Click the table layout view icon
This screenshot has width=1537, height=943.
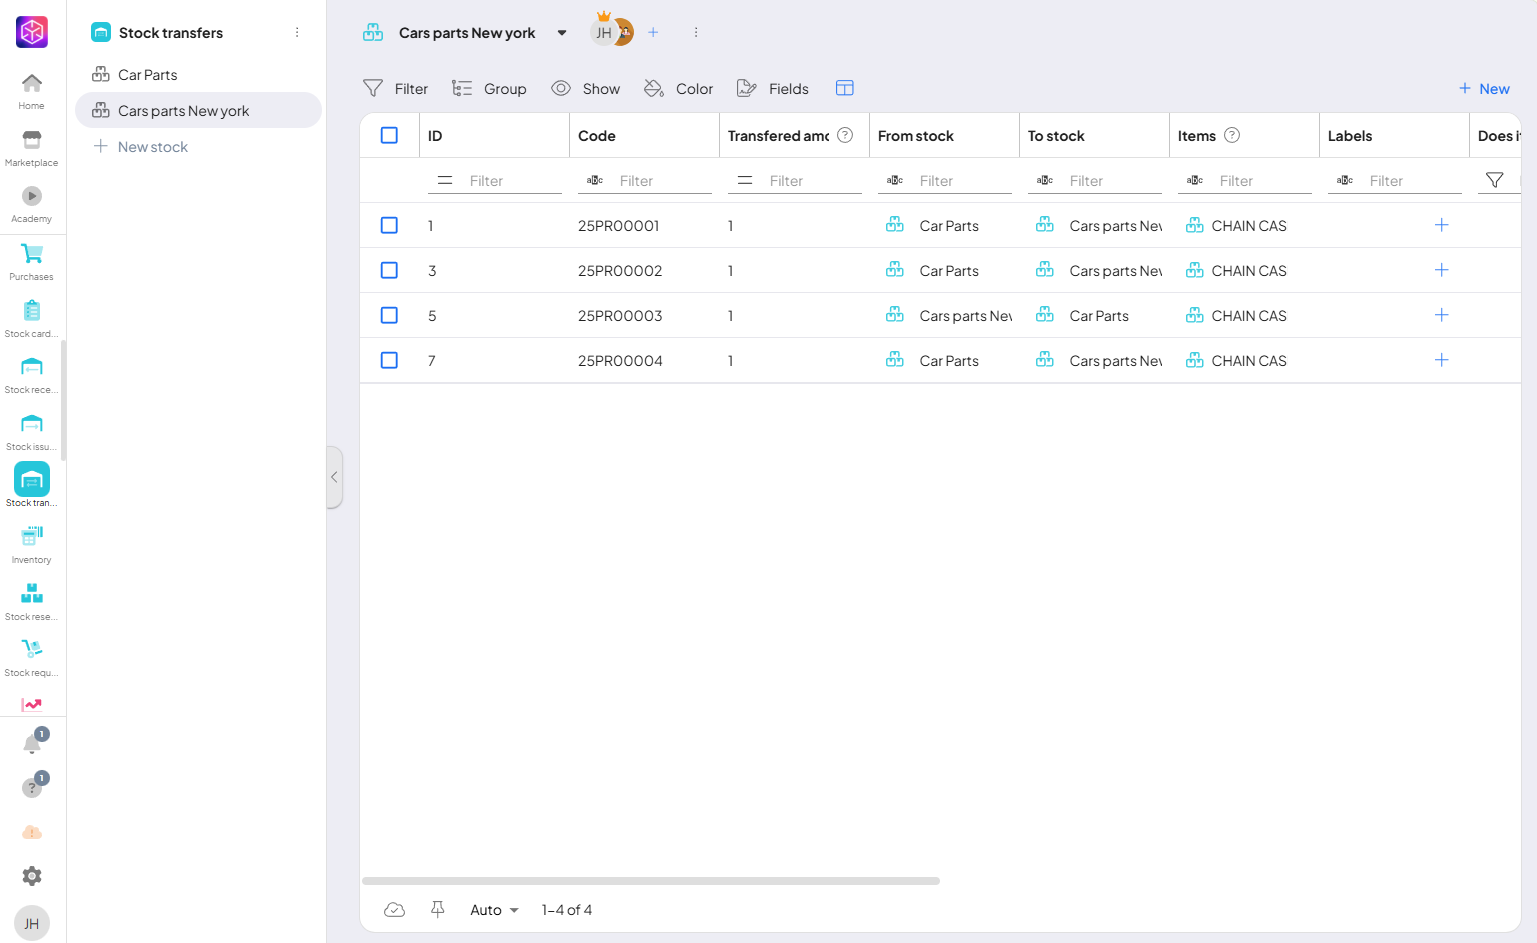pos(845,88)
